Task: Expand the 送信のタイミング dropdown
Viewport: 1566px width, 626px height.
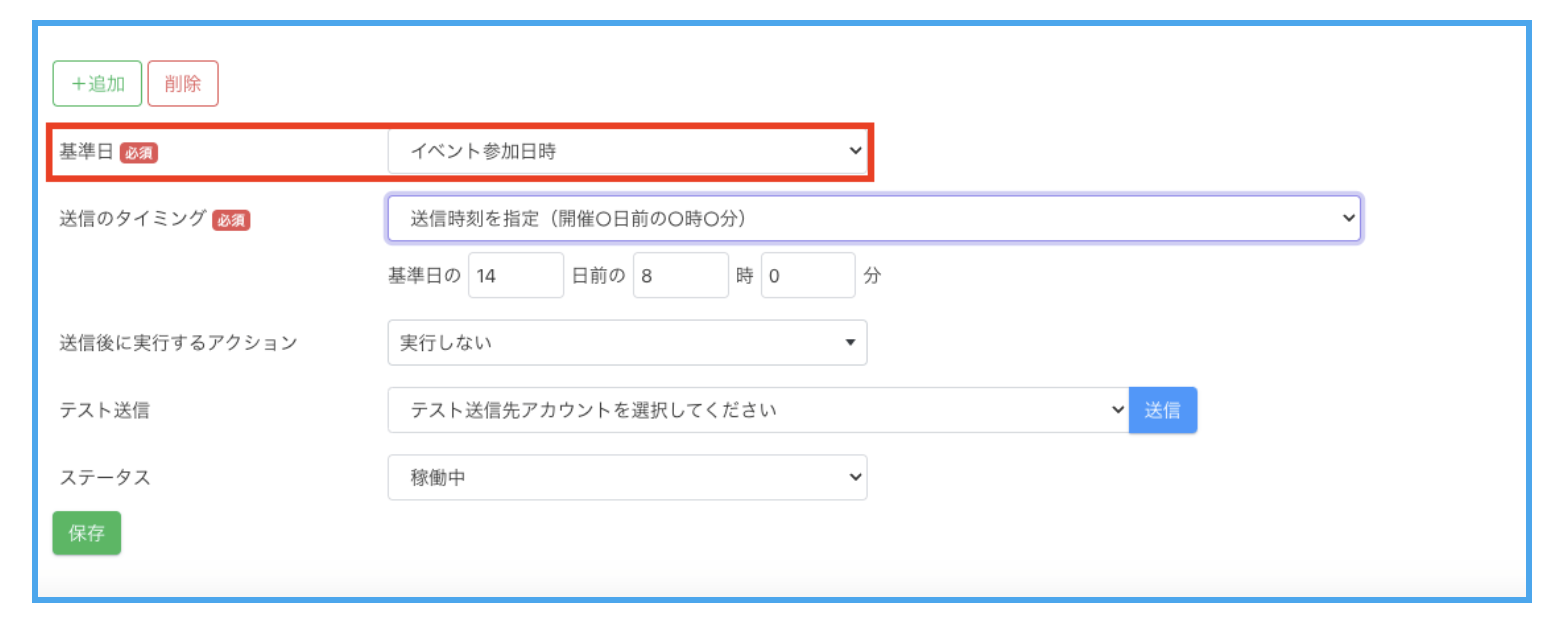Action: (x=873, y=219)
